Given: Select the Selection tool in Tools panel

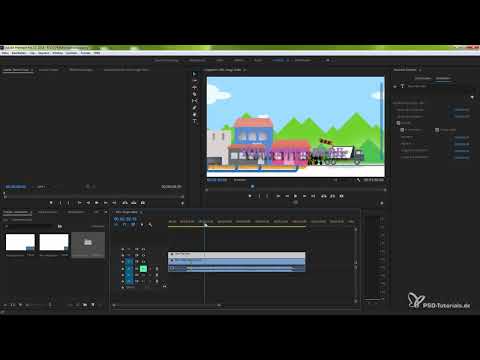Looking at the screenshot, I should tap(195, 74).
